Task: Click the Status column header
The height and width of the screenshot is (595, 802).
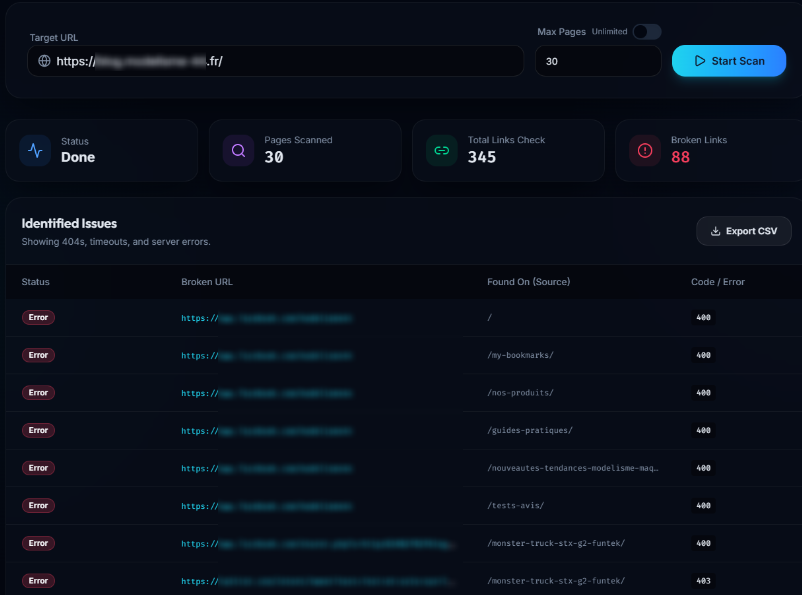Action: click(36, 282)
